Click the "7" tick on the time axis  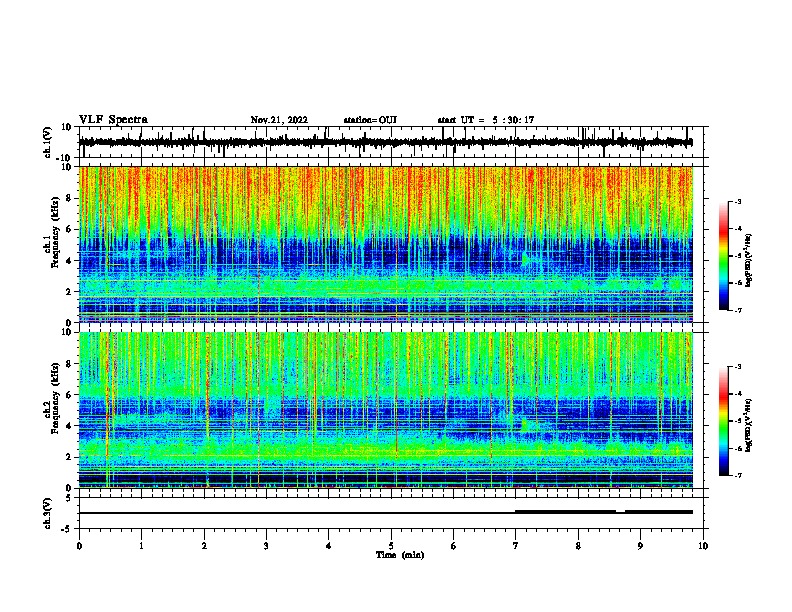[516, 546]
